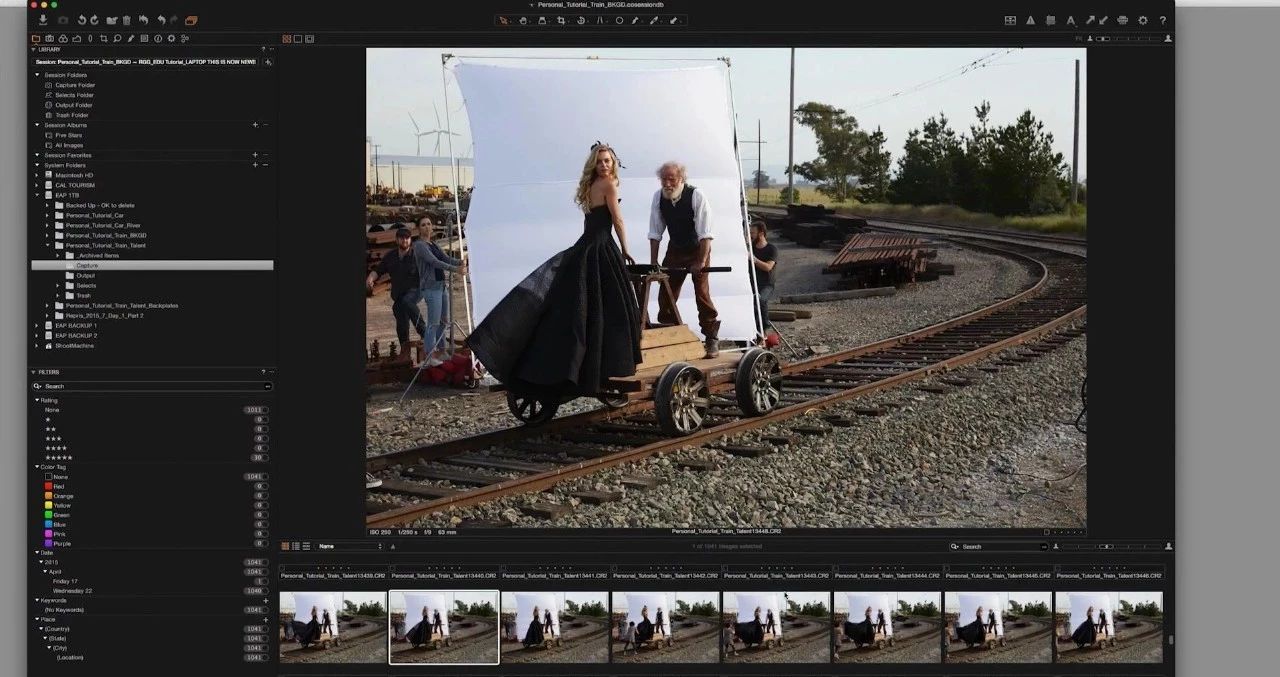Open the browser sort-by Name dropdown
The image size is (1280, 677).
351,546
